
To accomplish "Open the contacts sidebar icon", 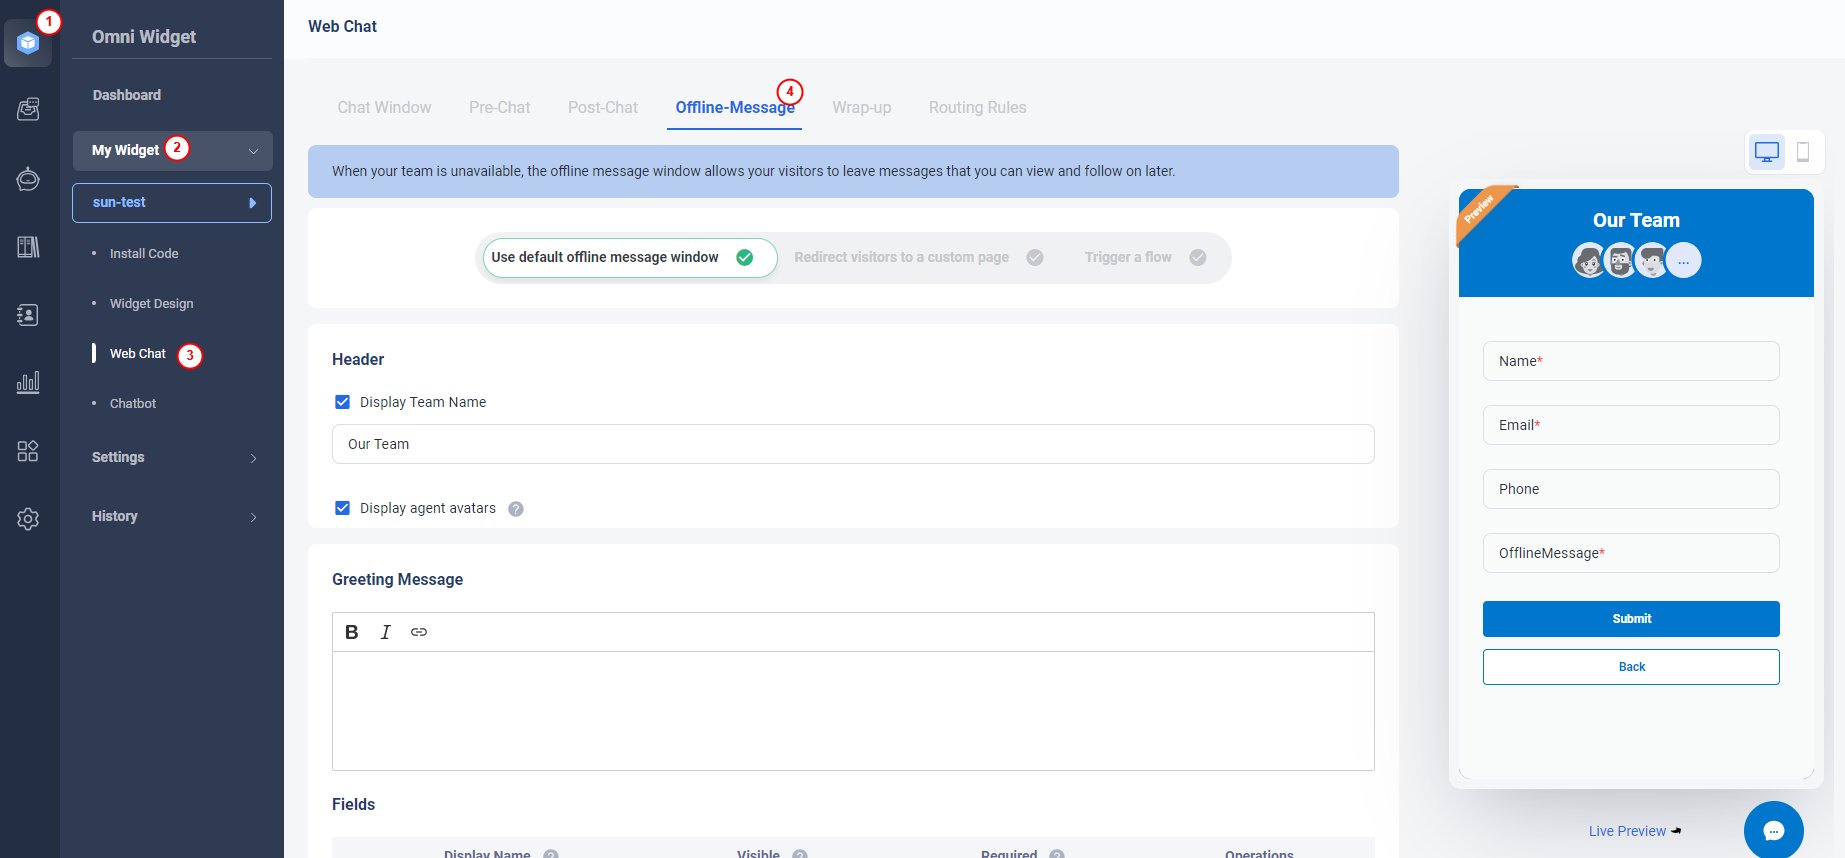I will (x=28, y=315).
